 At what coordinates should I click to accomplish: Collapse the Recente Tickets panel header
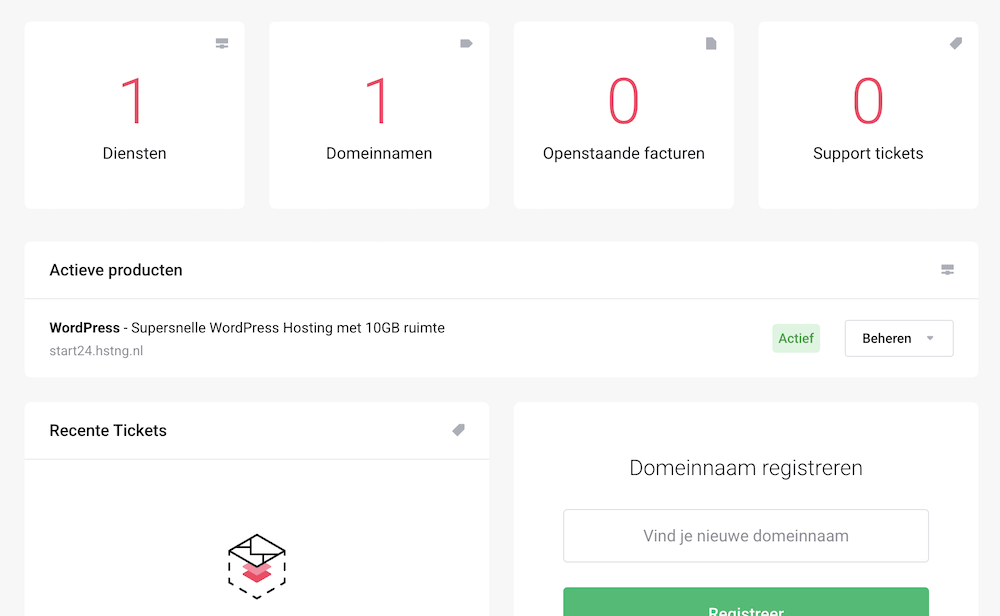[x=107, y=430]
